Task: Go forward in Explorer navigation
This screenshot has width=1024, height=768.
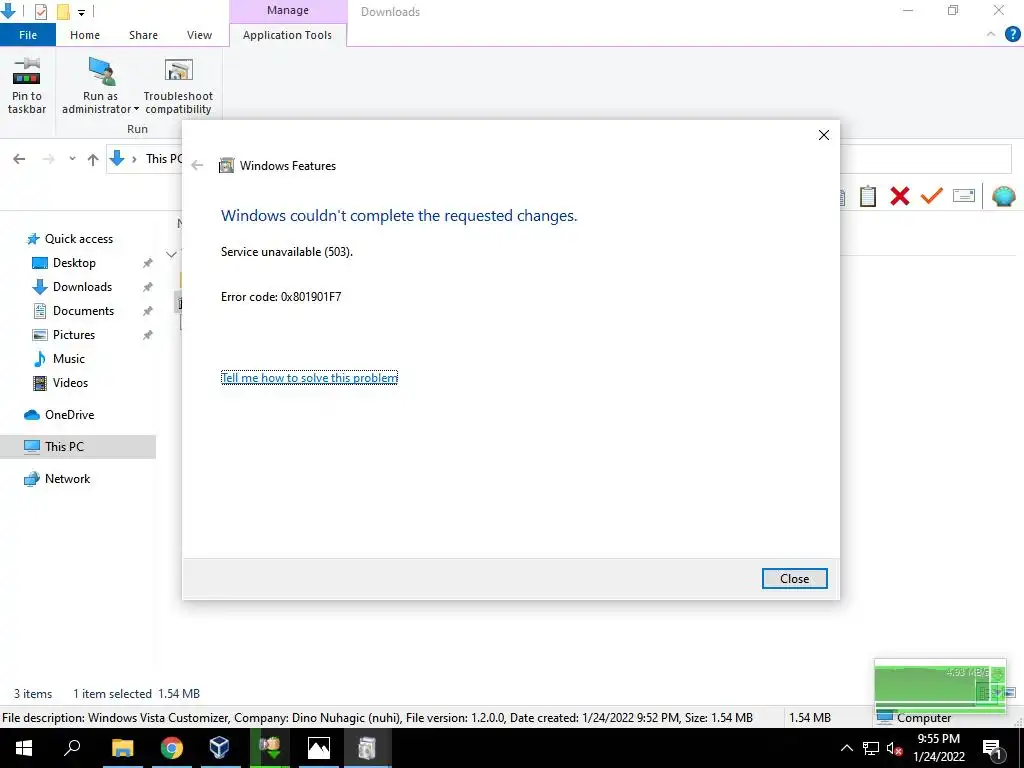Action: point(48,159)
